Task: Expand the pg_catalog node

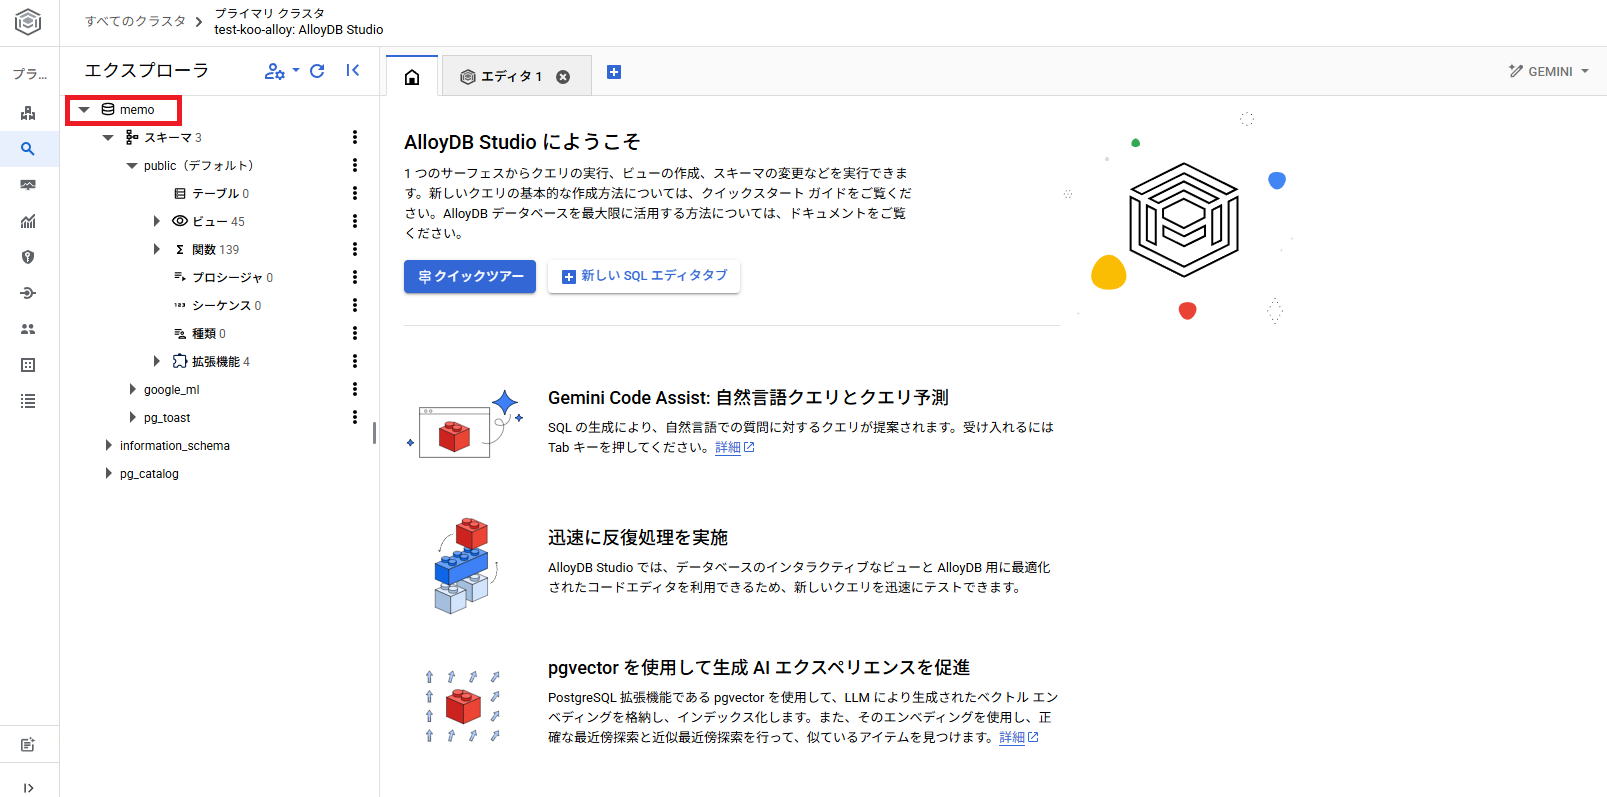Action: pyautogui.click(x=108, y=473)
